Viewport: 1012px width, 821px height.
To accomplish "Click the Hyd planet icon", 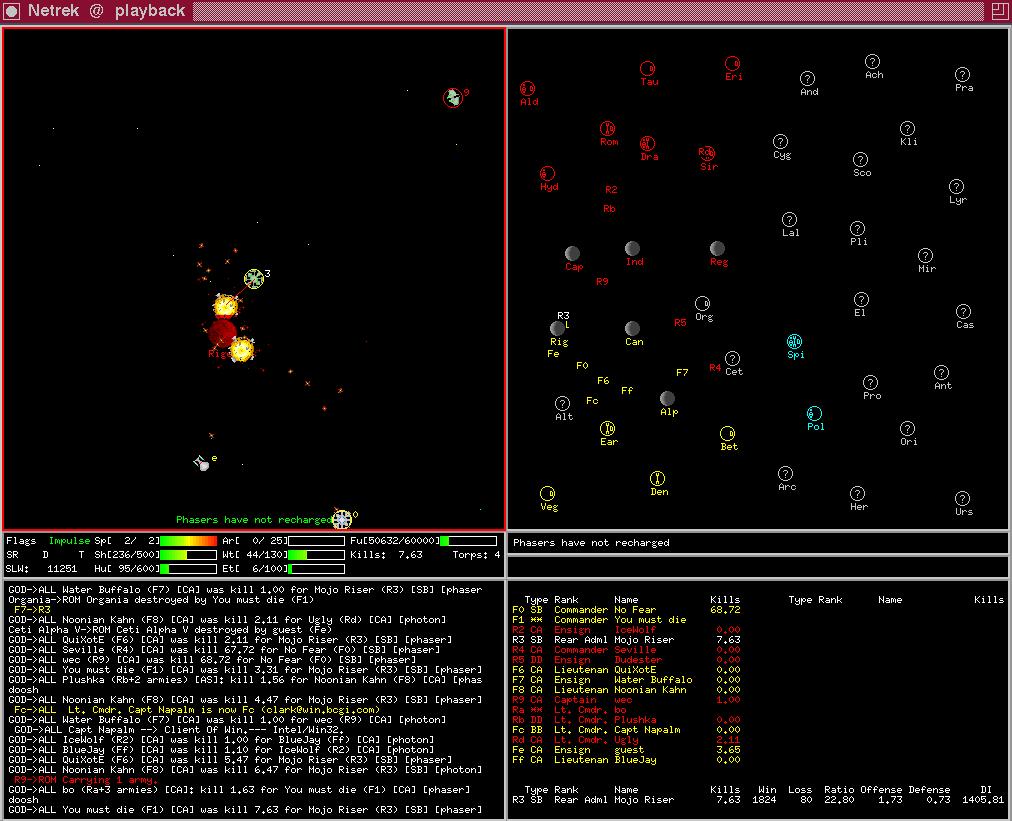I will [547, 174].
